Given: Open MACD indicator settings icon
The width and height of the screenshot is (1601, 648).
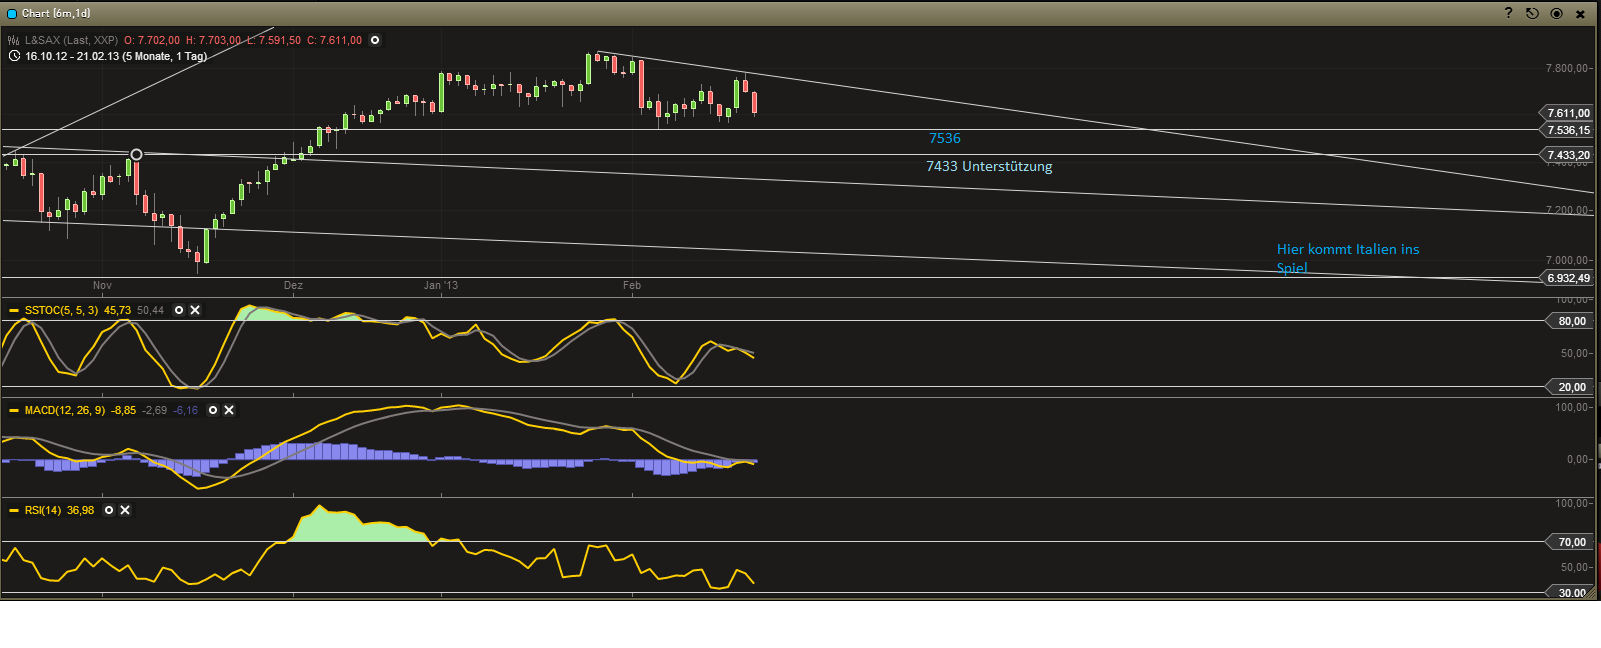Looking at the screenshot, I should point(213,410).
